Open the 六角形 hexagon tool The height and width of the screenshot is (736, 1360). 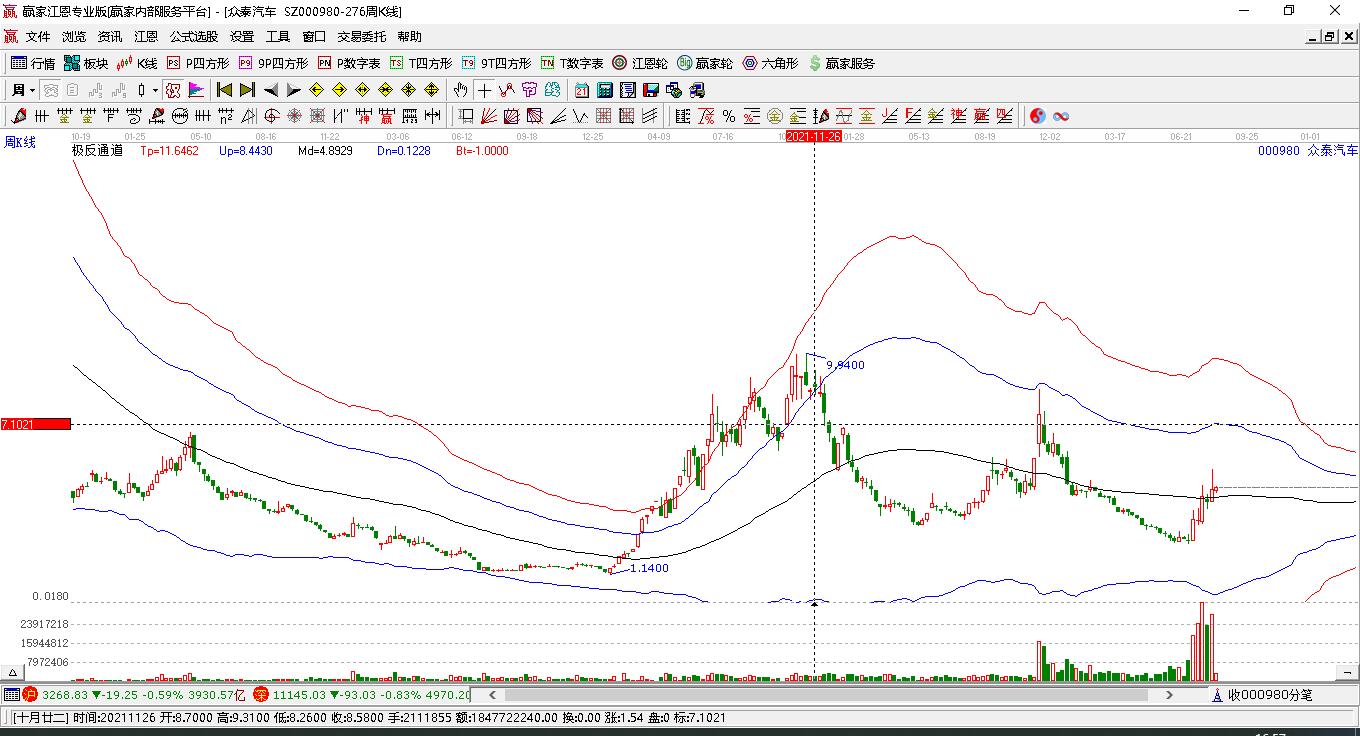click(770, 63)
